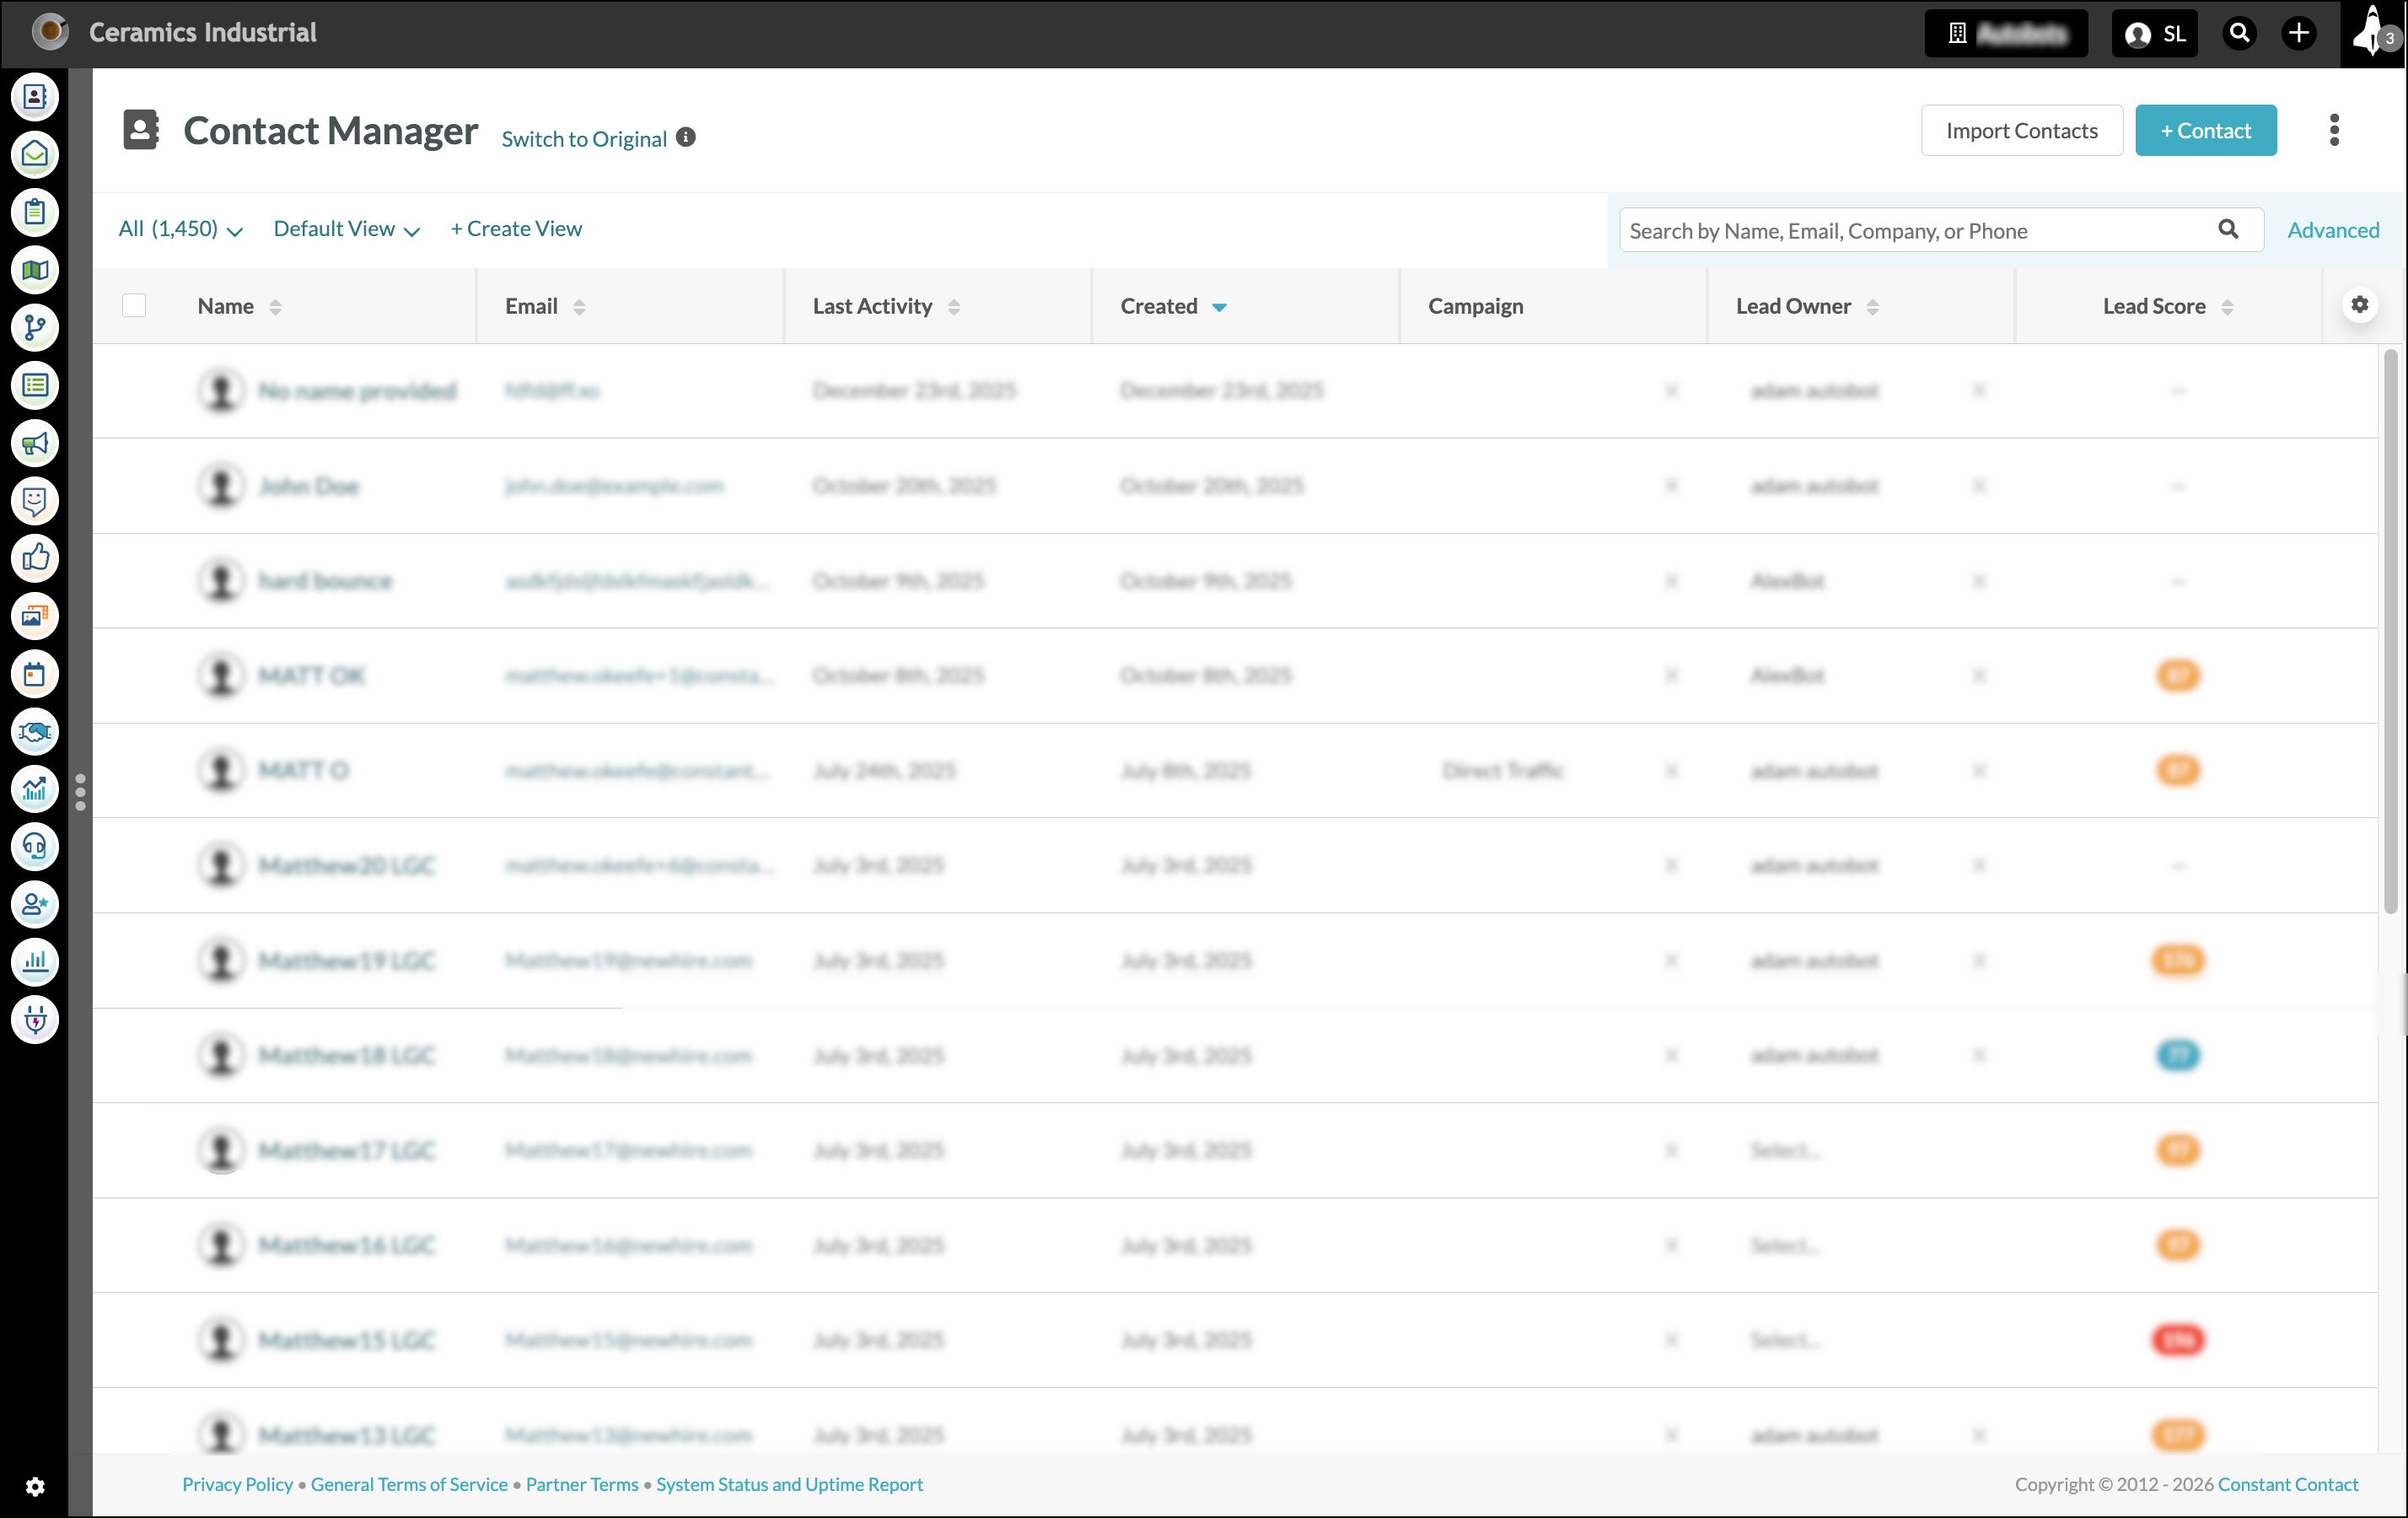
Task: Click the headset support sidebar icon
Action: [x=35, y=847]
